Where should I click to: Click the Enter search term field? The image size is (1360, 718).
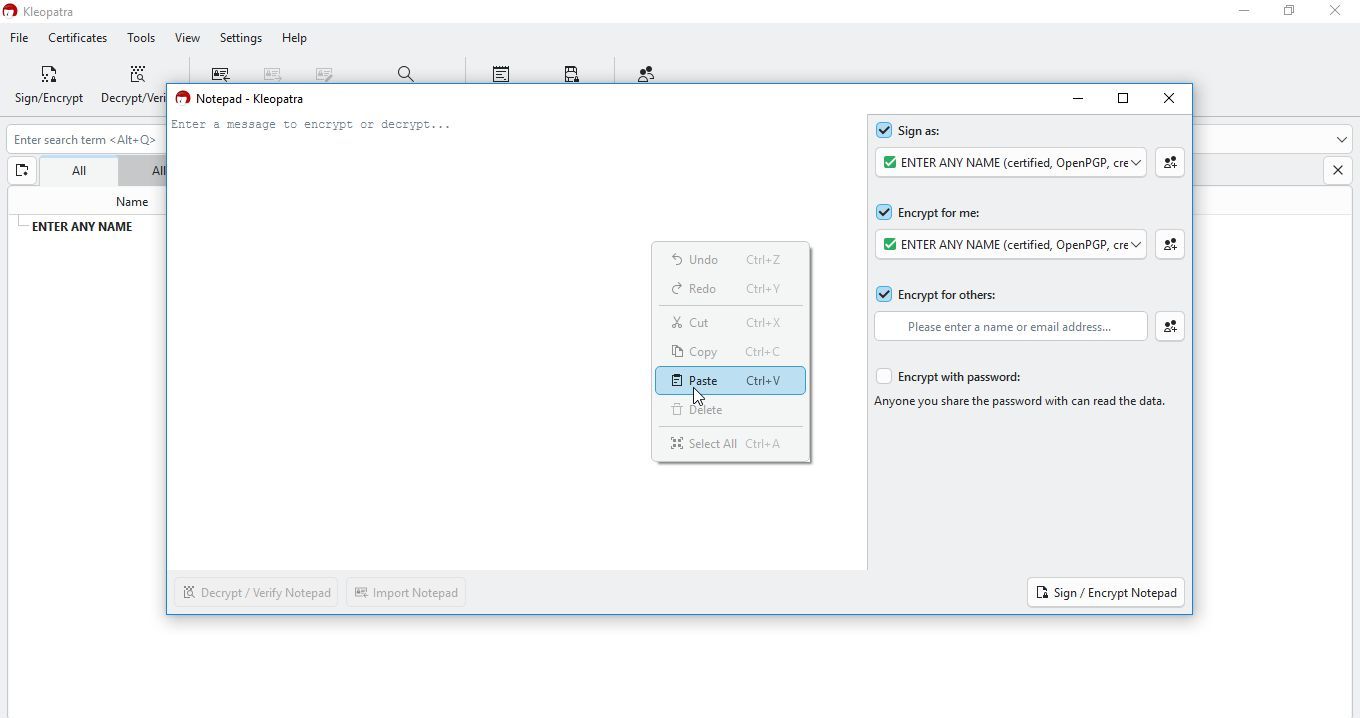click(84, 140)
